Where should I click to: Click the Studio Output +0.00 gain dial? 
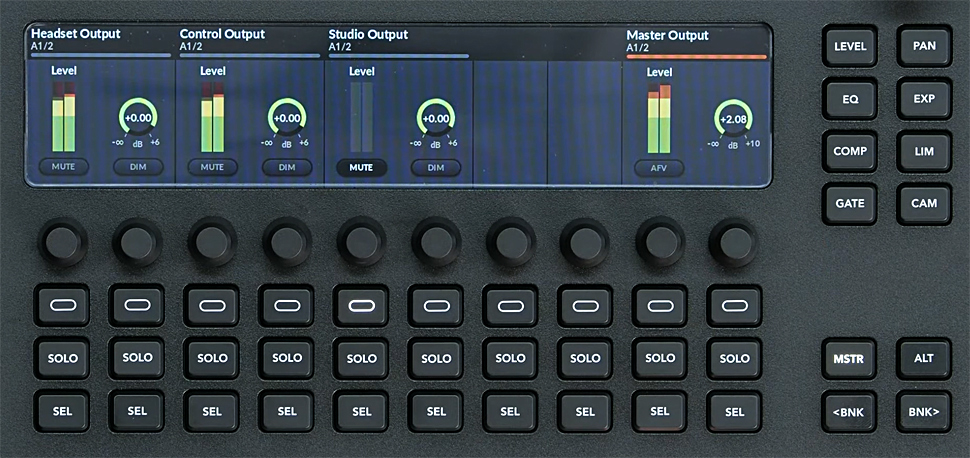click(x=436, y=118)
